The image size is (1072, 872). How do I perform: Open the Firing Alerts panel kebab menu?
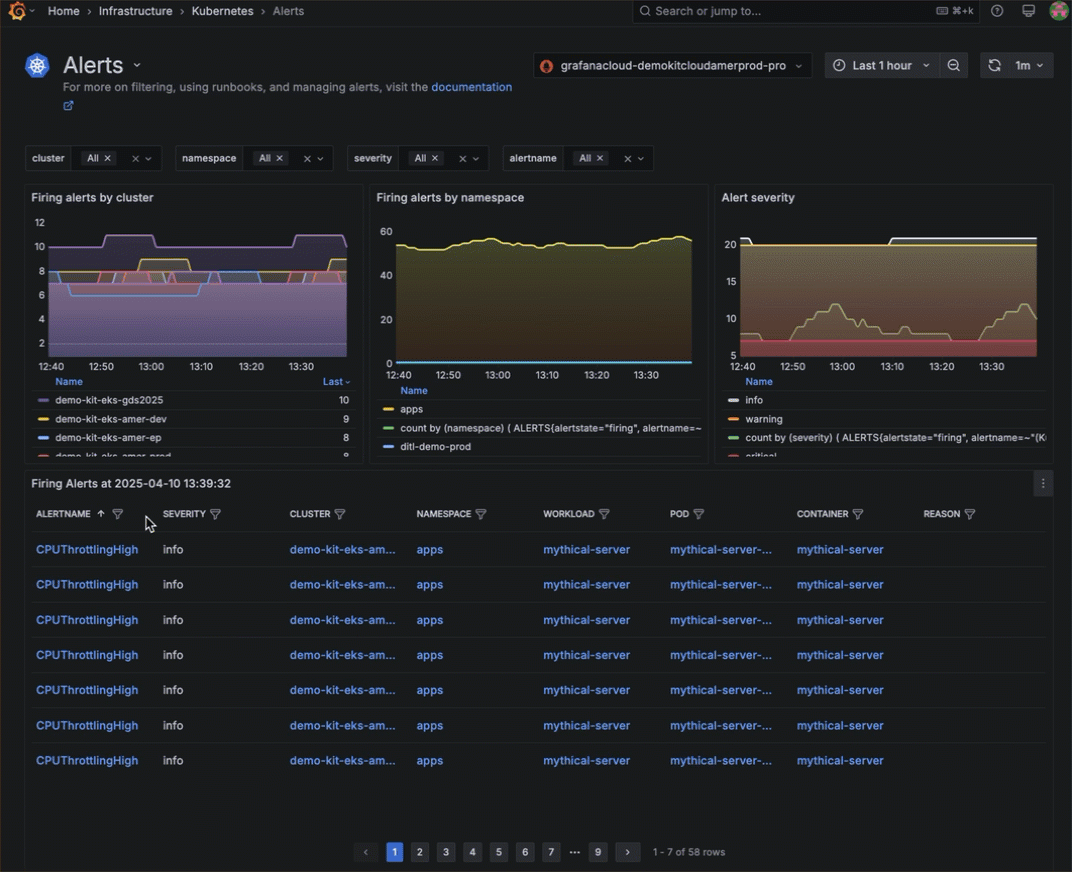click(1043, 483)
